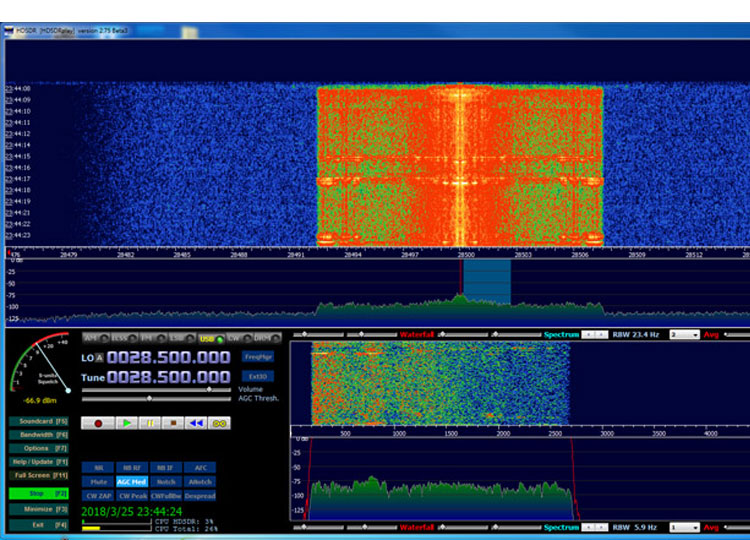Image resolution: width=750 pixels, height=540 pixels.
Task: Select ECSS demodulation mode
Action: [x=124, y=338]
